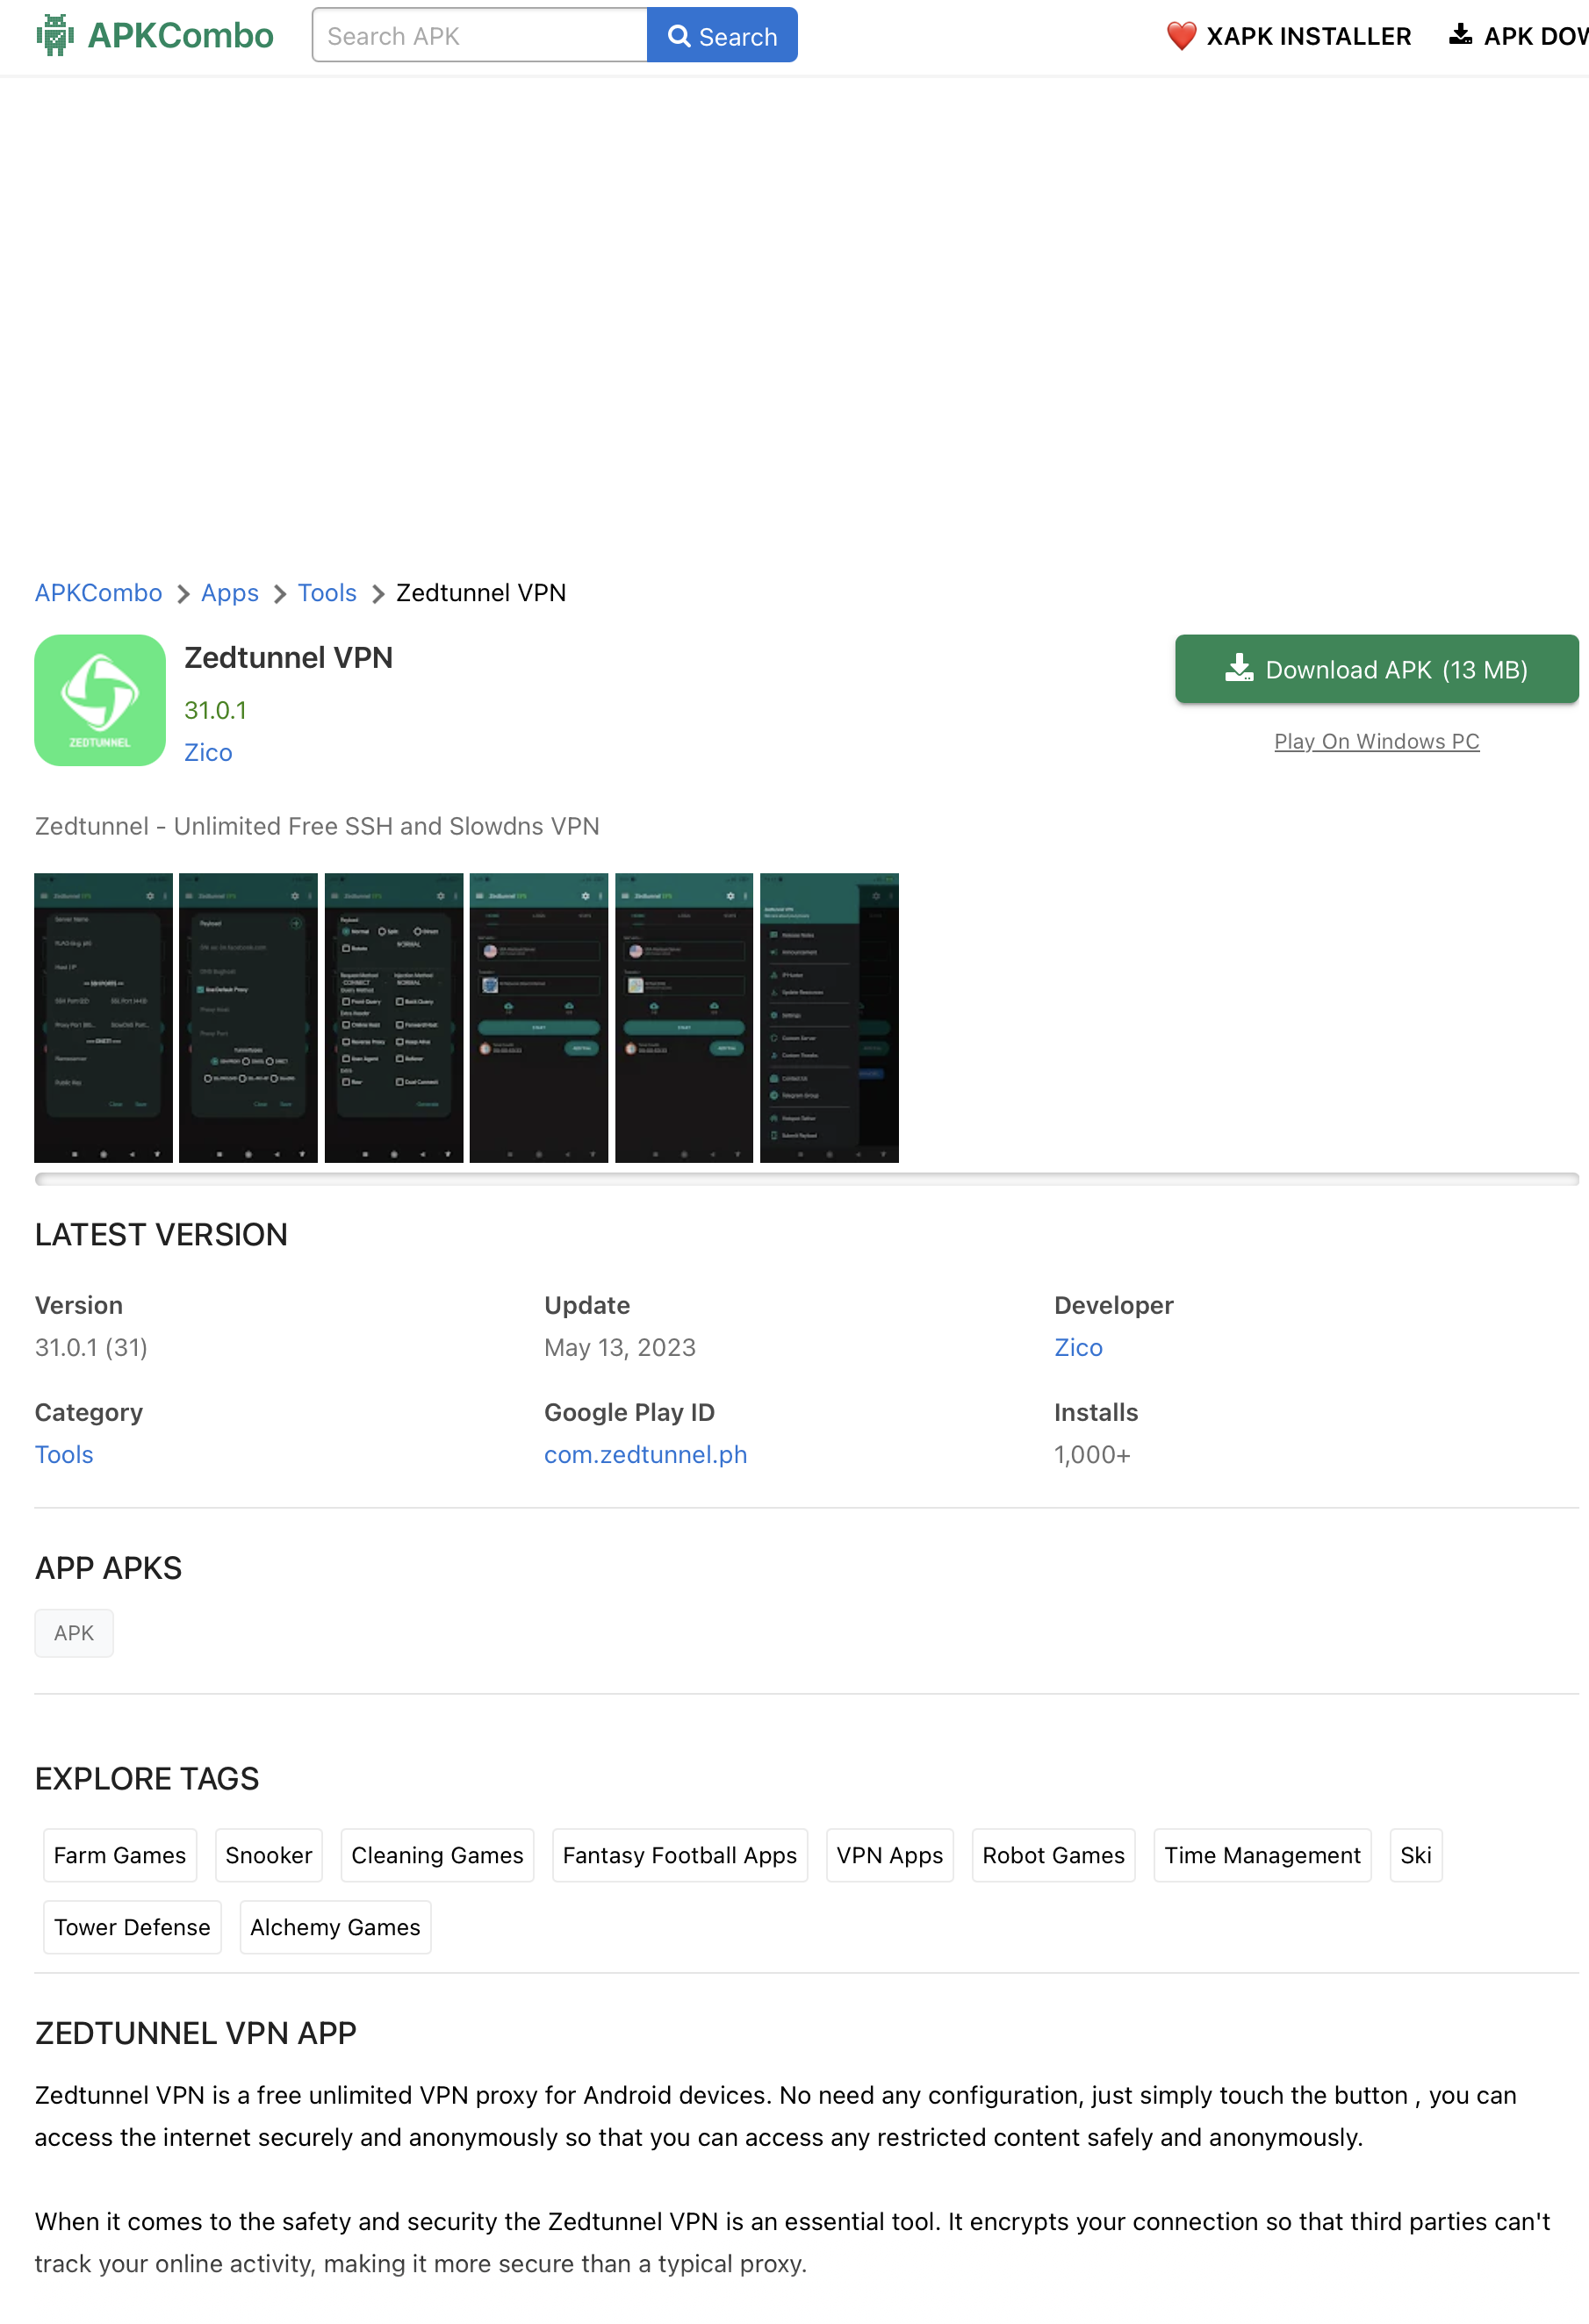
Task: Open the APKCombo breadcrumb home link
Action: [98, 593]
